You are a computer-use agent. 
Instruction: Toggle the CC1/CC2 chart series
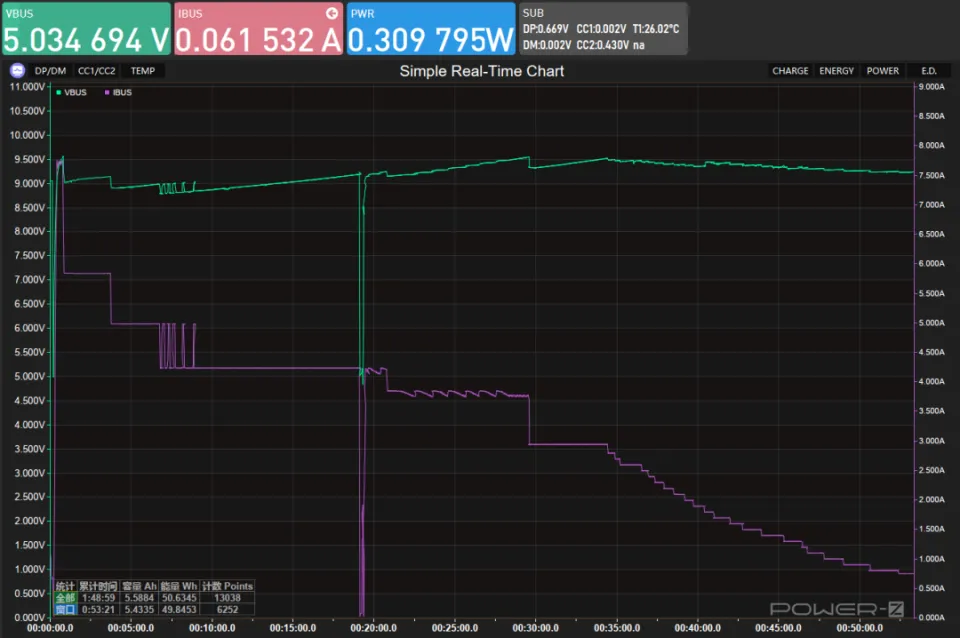[96, 71]
